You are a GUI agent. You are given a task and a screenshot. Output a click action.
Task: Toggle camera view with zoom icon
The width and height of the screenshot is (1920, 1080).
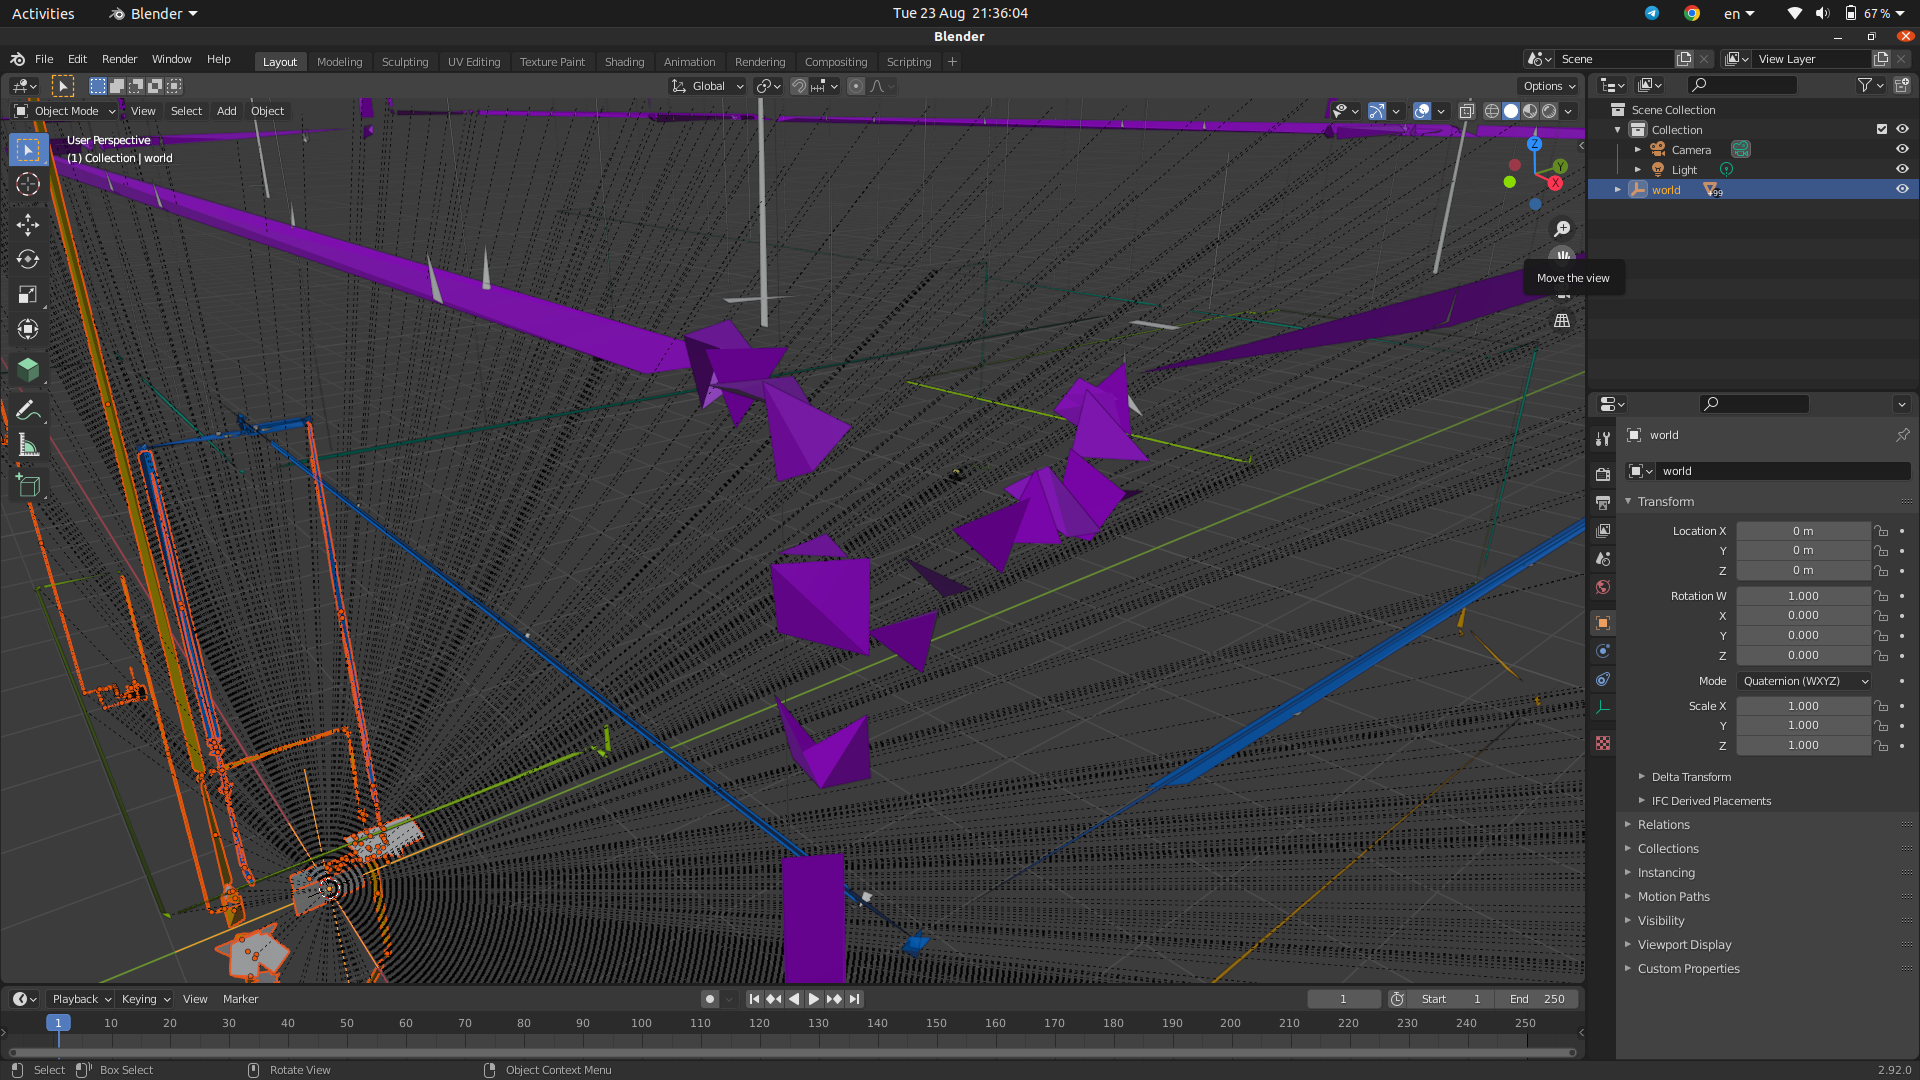[x=1562, y=229]
